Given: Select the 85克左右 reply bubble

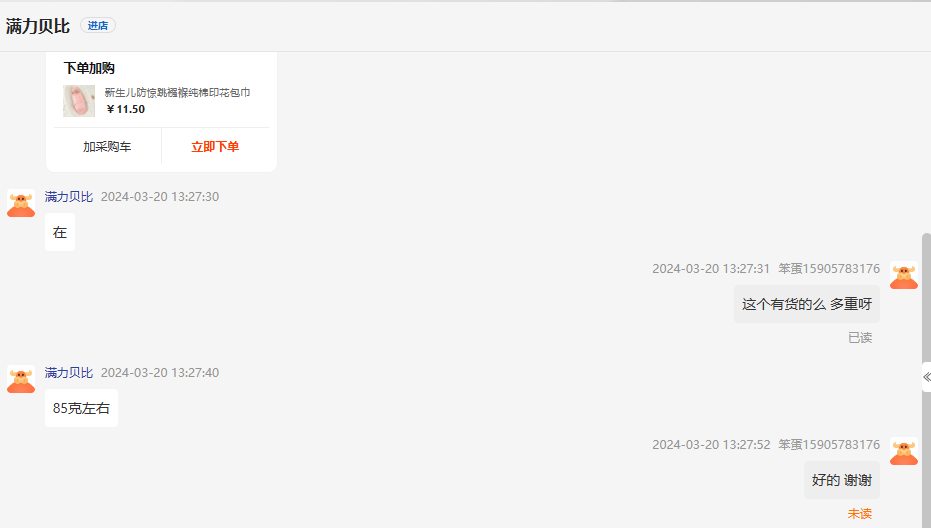Looking at the screenshot, I should 81,408.
